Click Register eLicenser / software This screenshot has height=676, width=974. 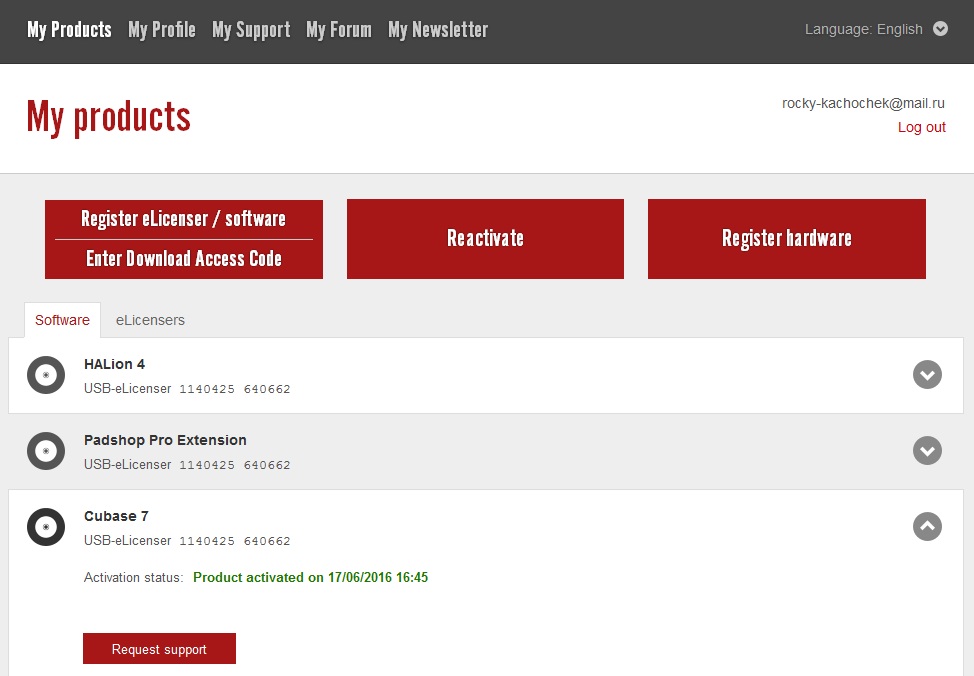[x=184, y=219]
